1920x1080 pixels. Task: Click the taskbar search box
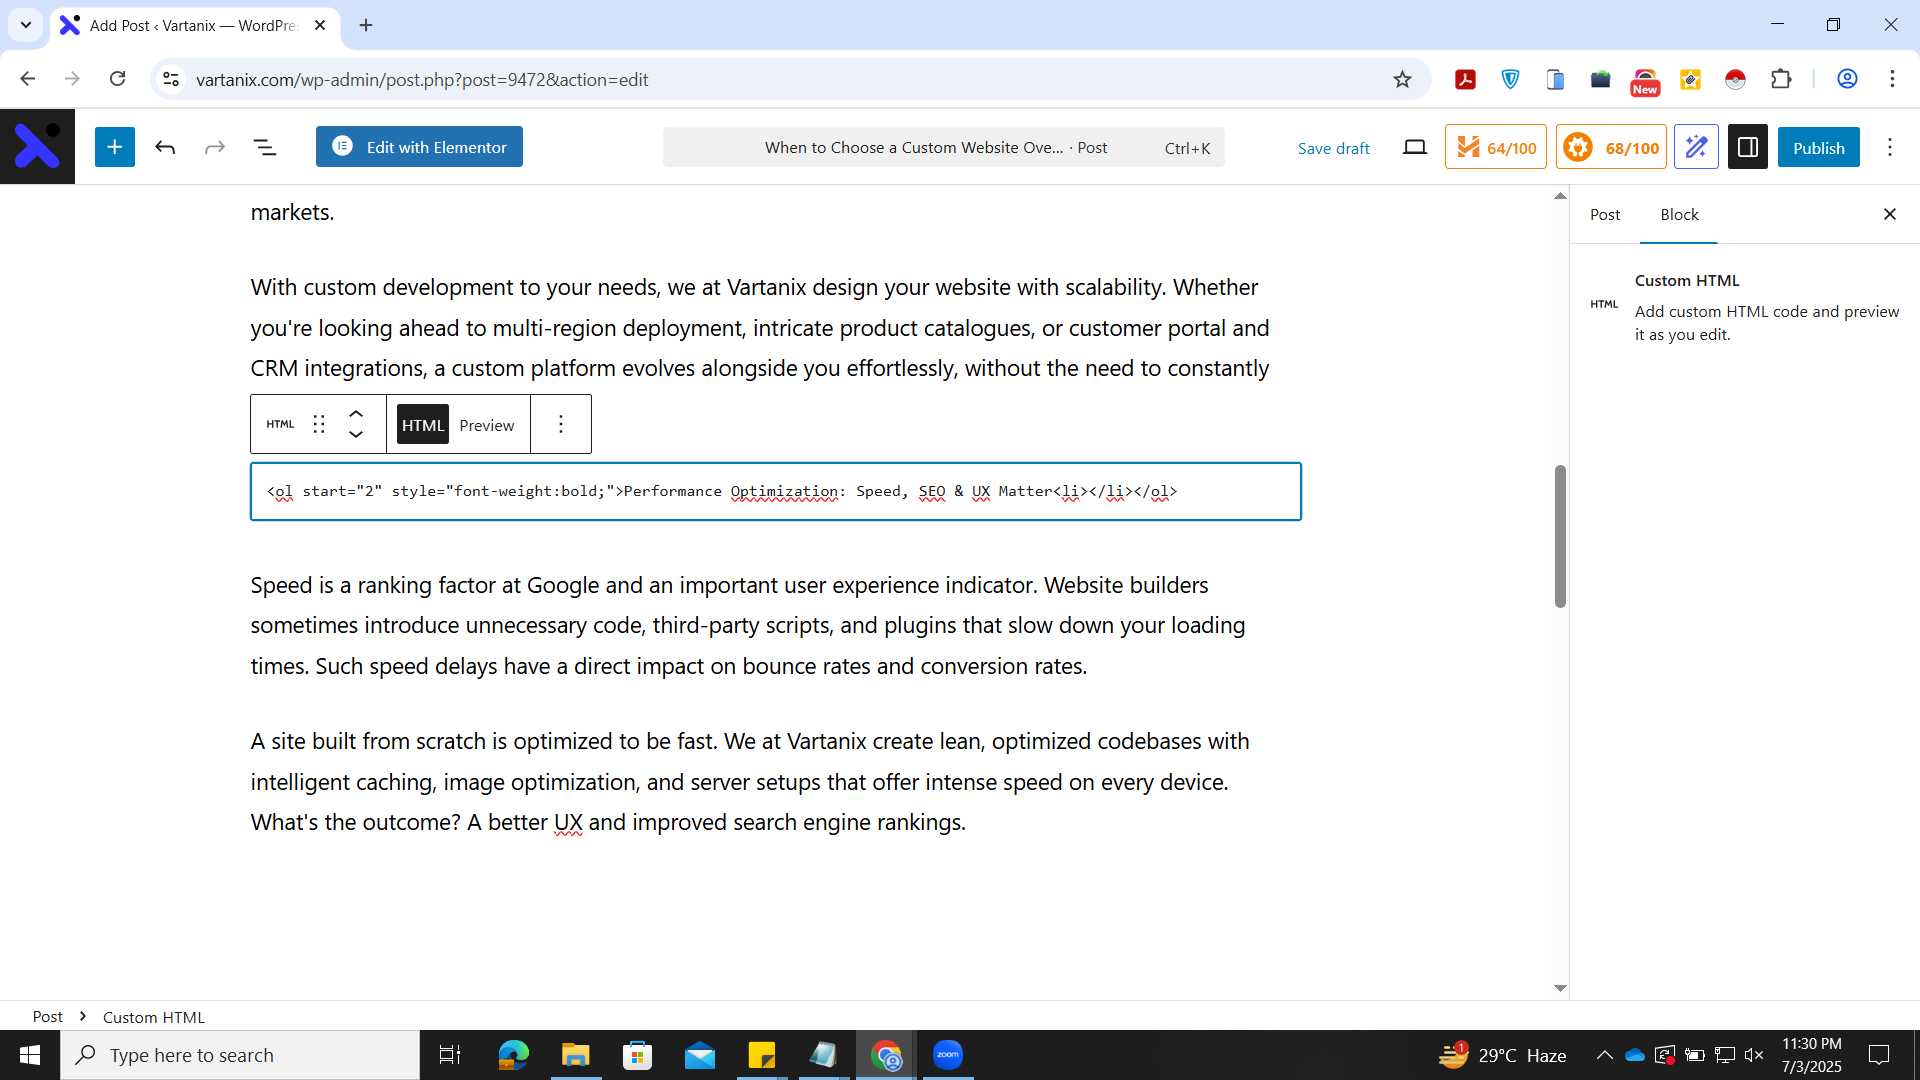240,1055
